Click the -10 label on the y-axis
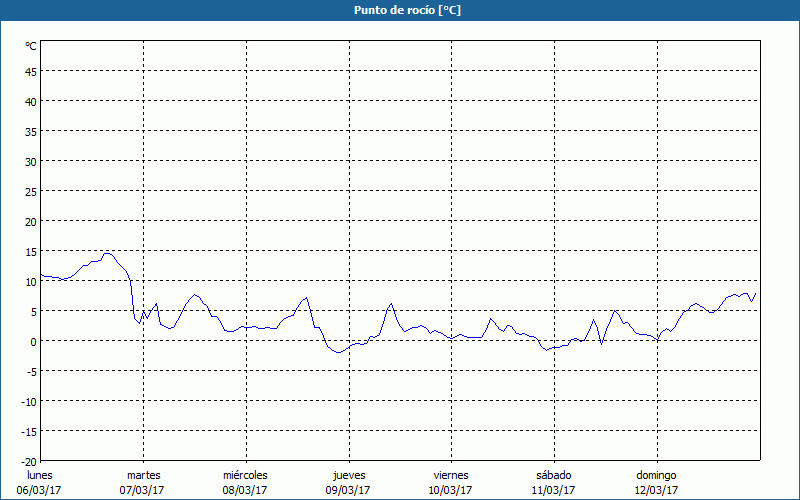800x500 pixels. (x=29, y=401)
